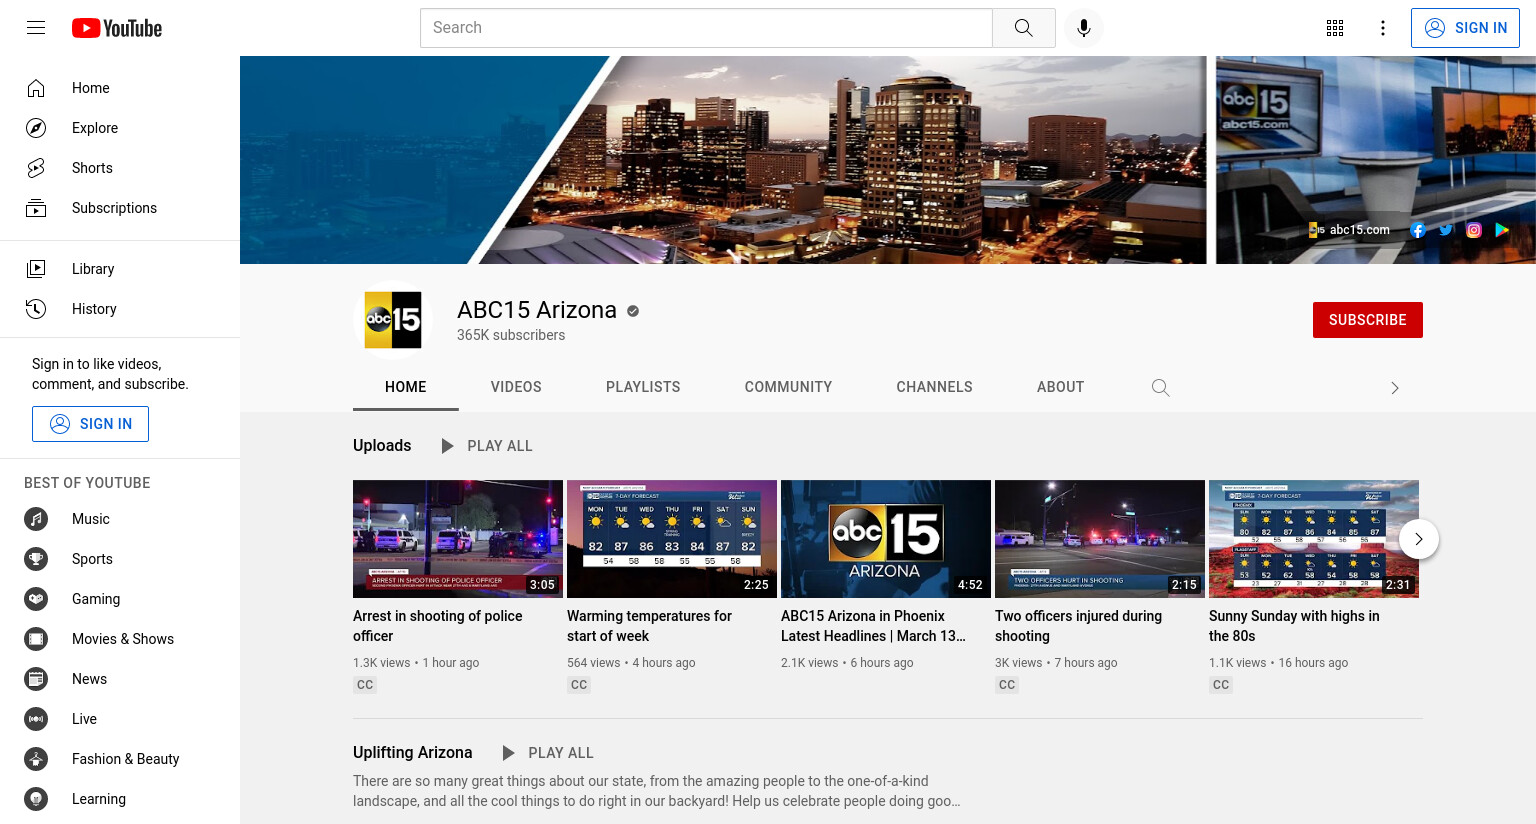Click title 'Two officers injured during shooting'
This screenshot has width=1536, height=824.
pos(1078,626)
